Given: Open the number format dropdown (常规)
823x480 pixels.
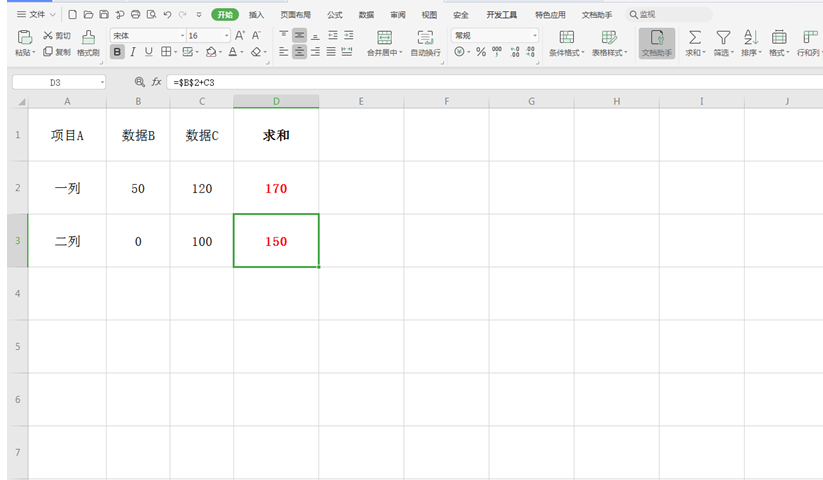Looking at the screenshot, I should coord(534,36).
